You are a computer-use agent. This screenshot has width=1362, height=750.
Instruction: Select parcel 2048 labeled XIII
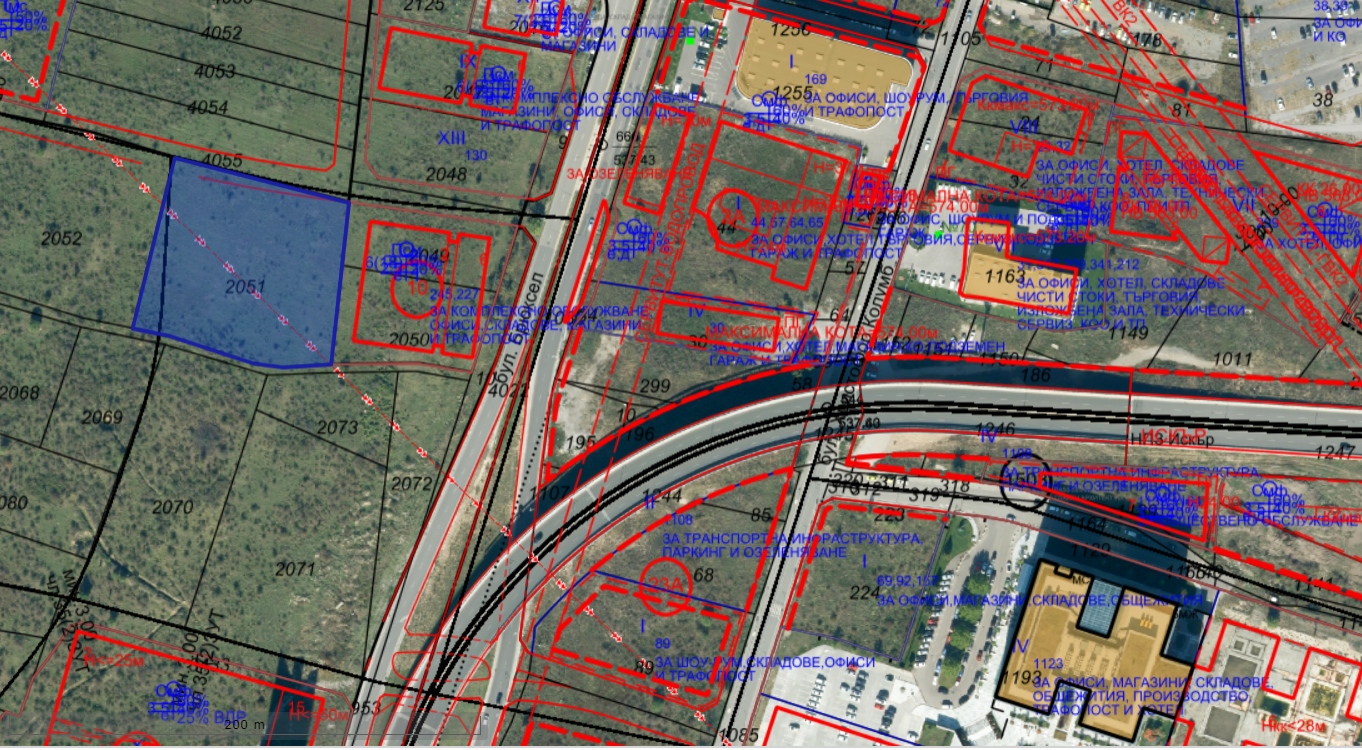(446, 174)
